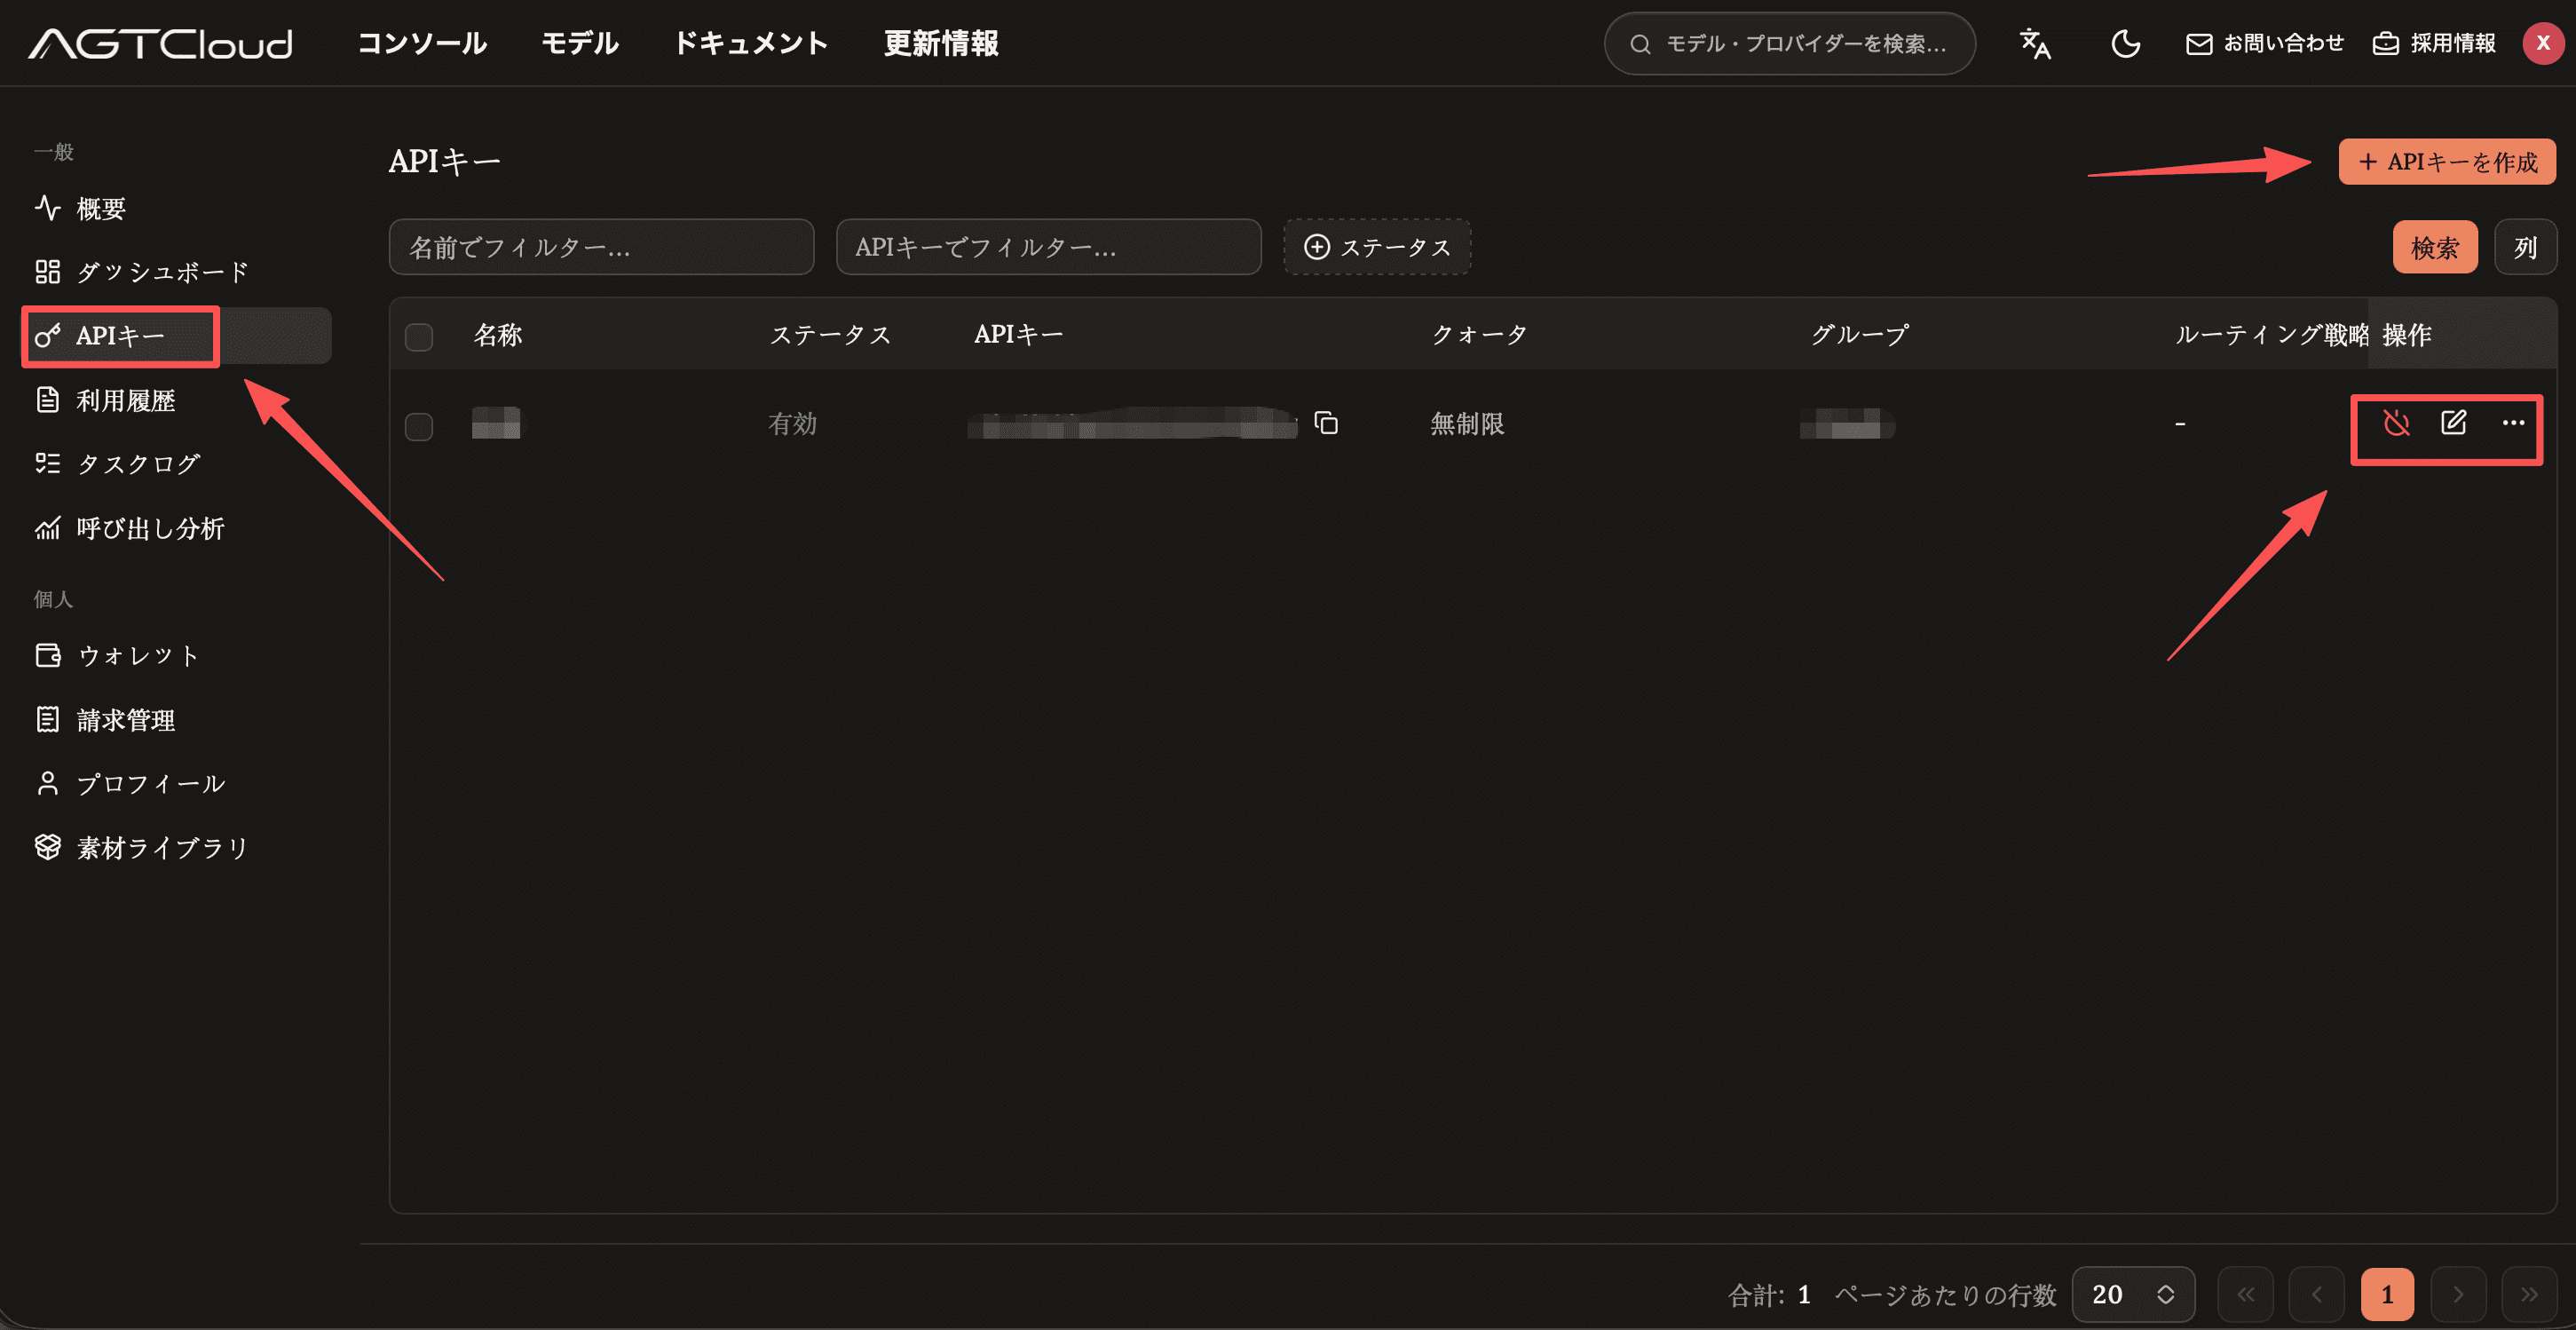Click the グループ column header

1859,335
